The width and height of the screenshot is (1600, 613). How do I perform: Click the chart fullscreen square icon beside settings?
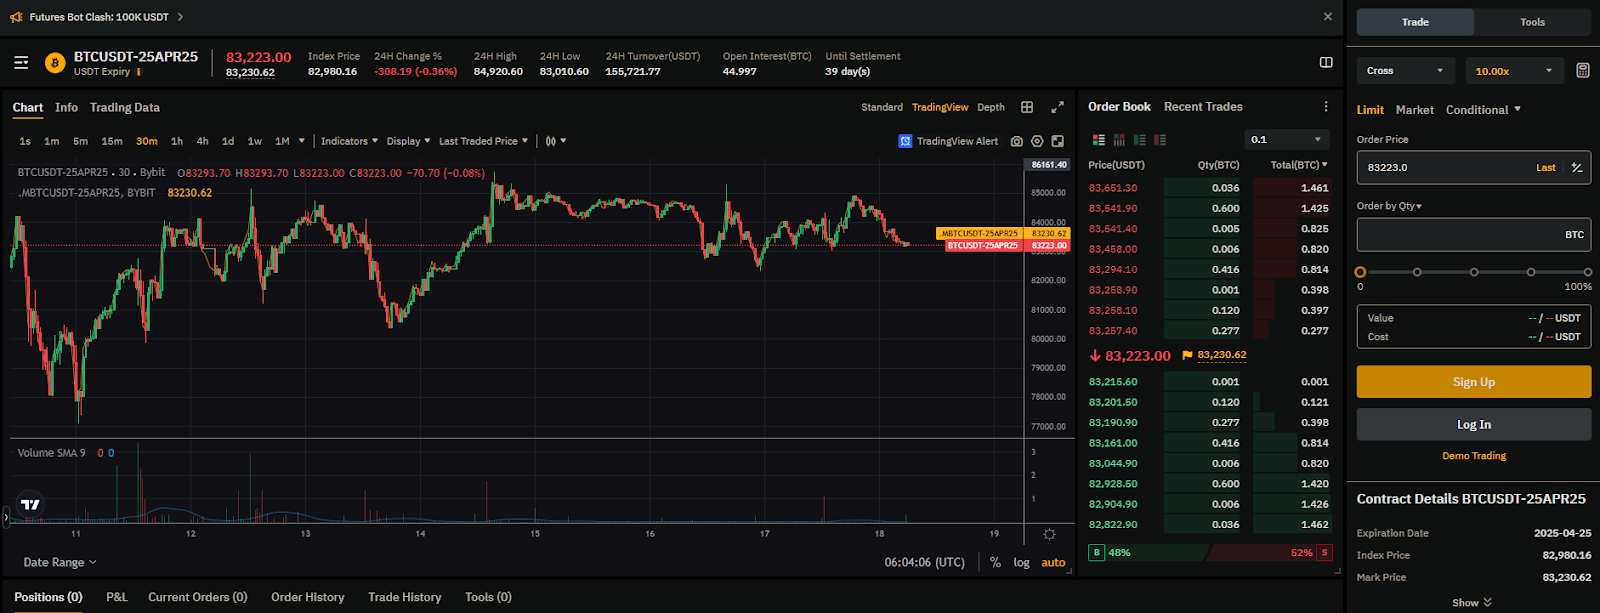pos(1058,141)
